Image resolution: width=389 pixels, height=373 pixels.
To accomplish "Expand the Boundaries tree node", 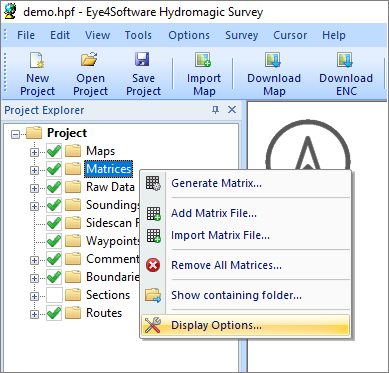I will (34, 278).
